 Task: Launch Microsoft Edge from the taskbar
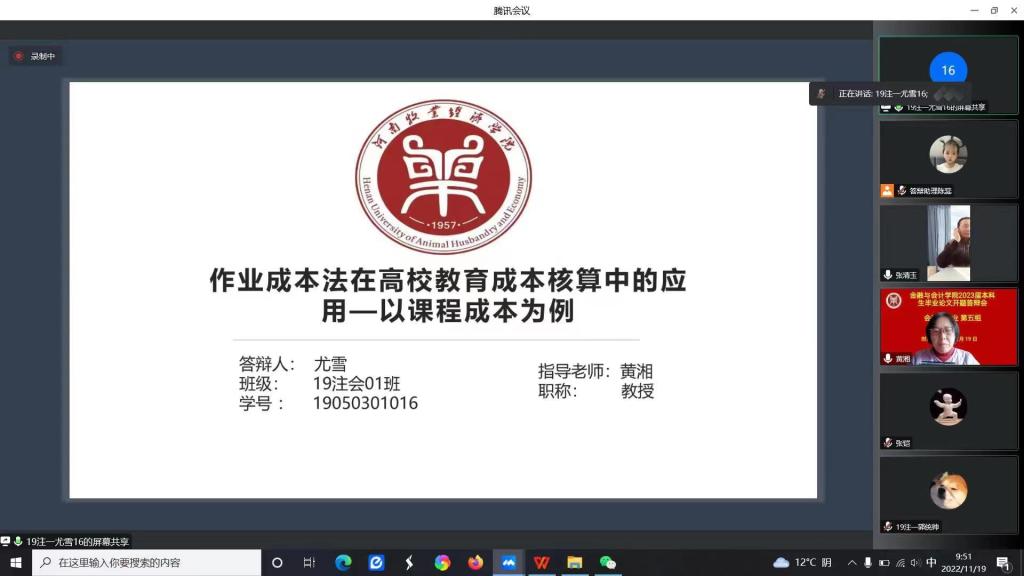click(343, 563)
